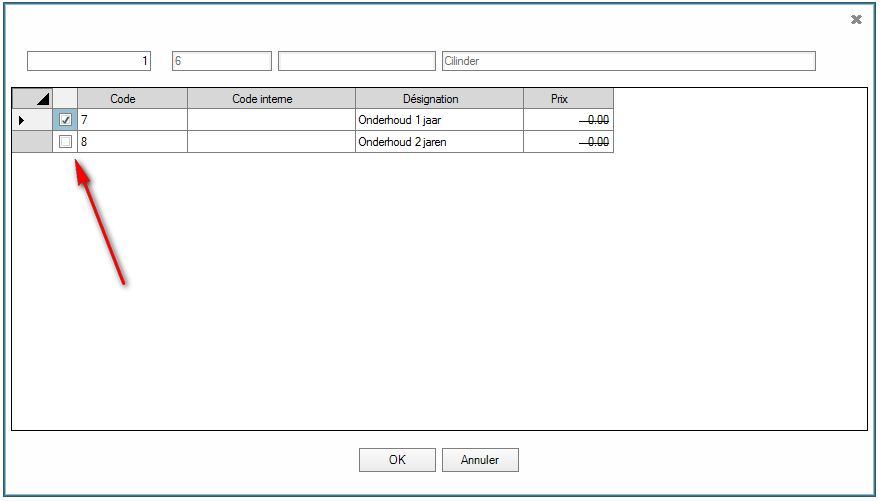Close the dialog with the X icon
Viewport: 882px width, 501px height.
[856, 19]
